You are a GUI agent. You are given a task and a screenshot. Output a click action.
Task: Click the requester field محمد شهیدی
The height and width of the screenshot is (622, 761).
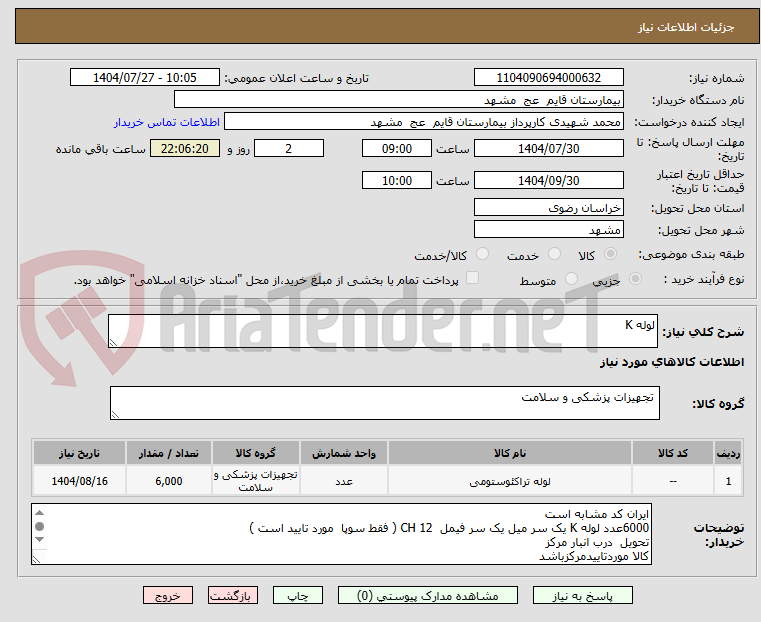[x=424, y=122]
